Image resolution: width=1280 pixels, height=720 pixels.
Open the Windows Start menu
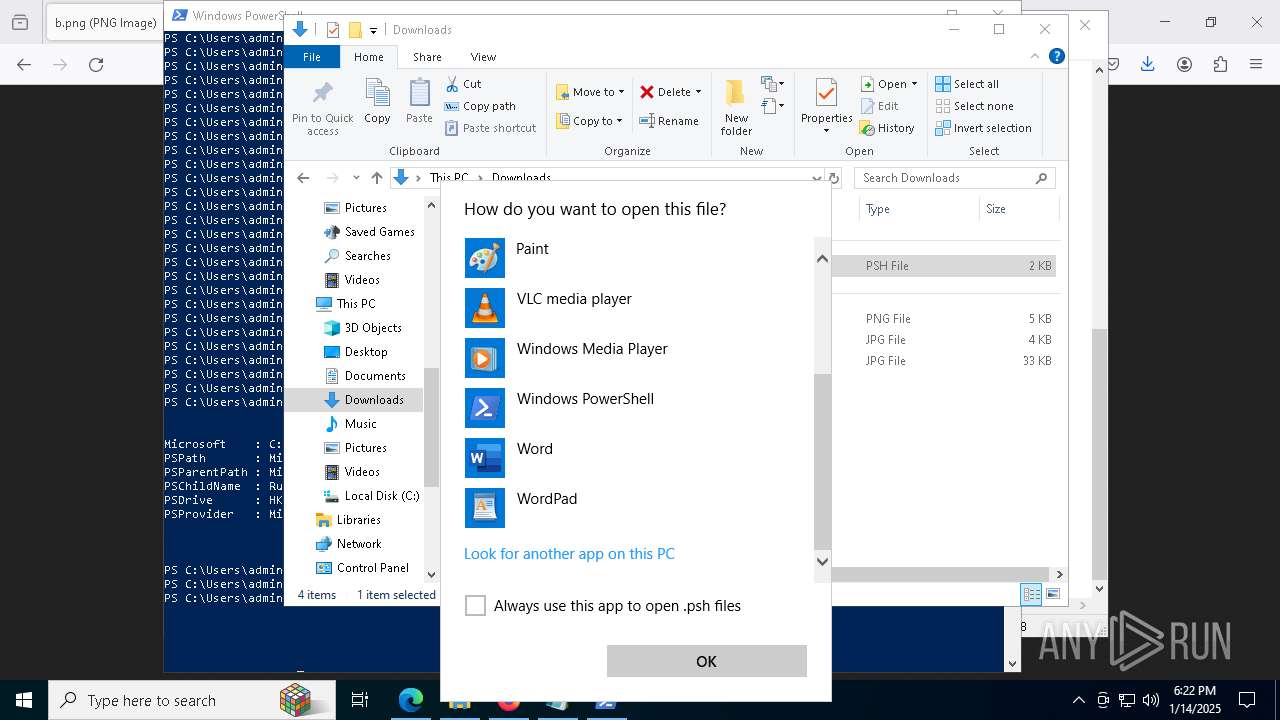[24, 700]
